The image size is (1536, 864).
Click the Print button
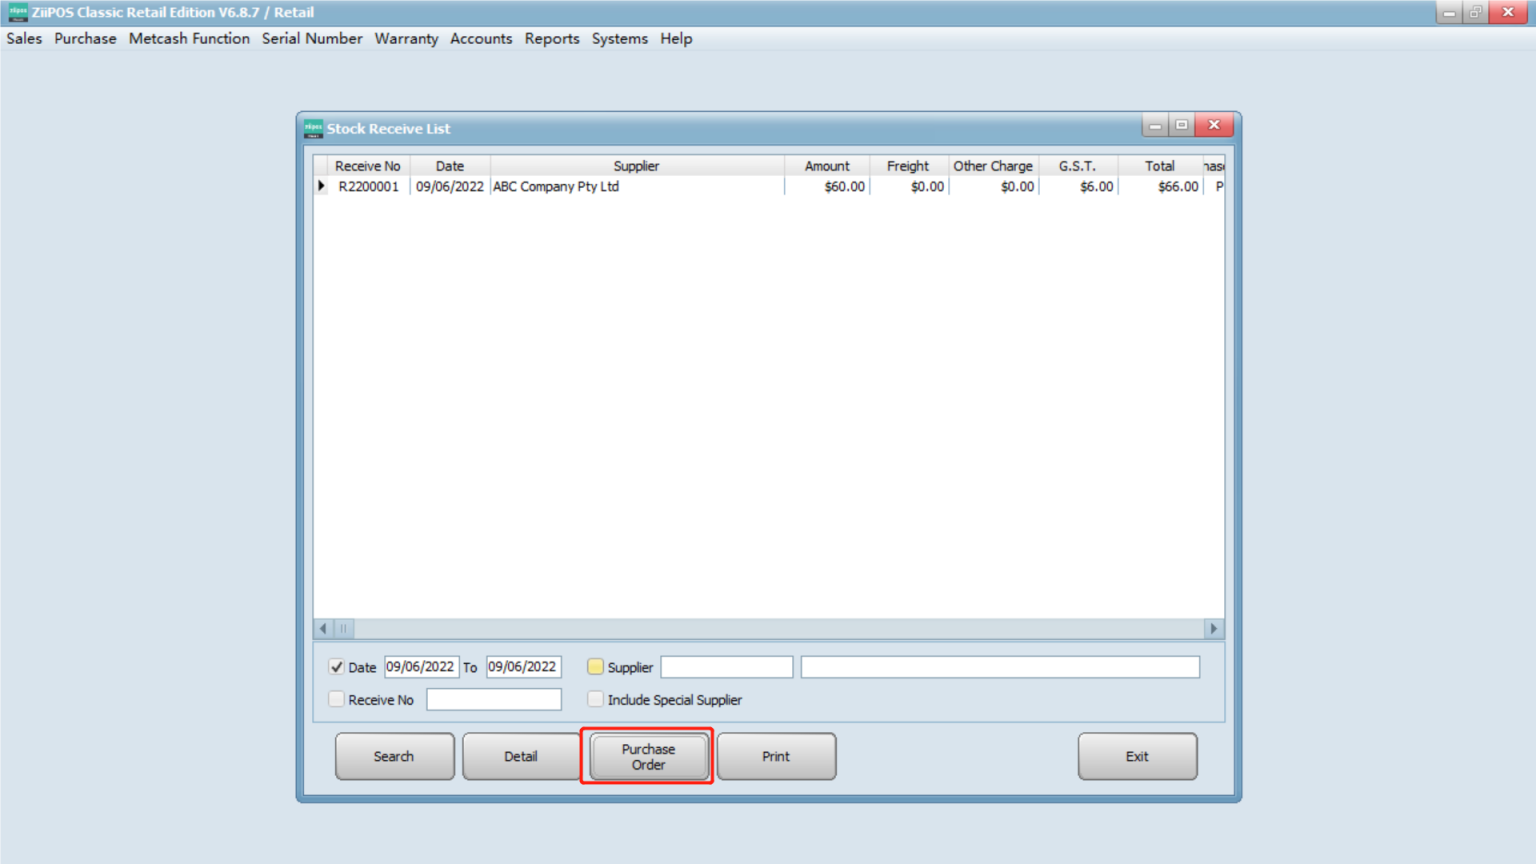click(776, 756)
